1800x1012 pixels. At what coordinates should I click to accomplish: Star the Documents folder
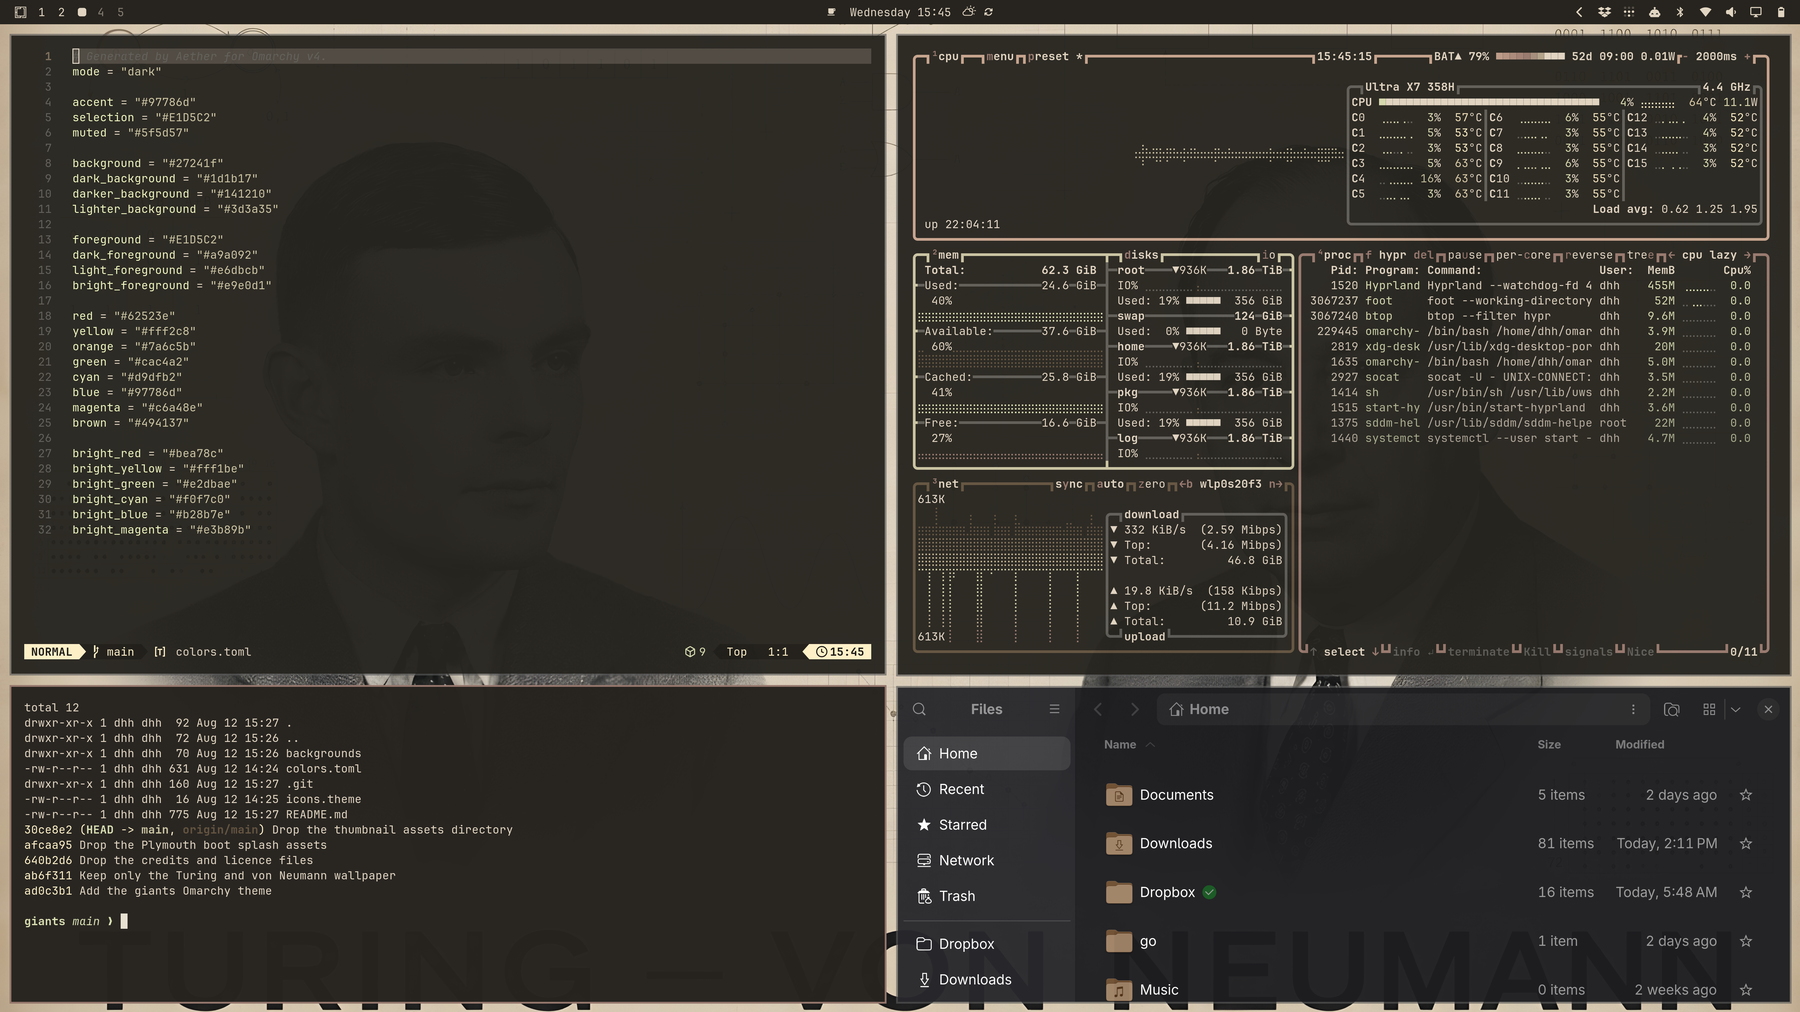1746,795
